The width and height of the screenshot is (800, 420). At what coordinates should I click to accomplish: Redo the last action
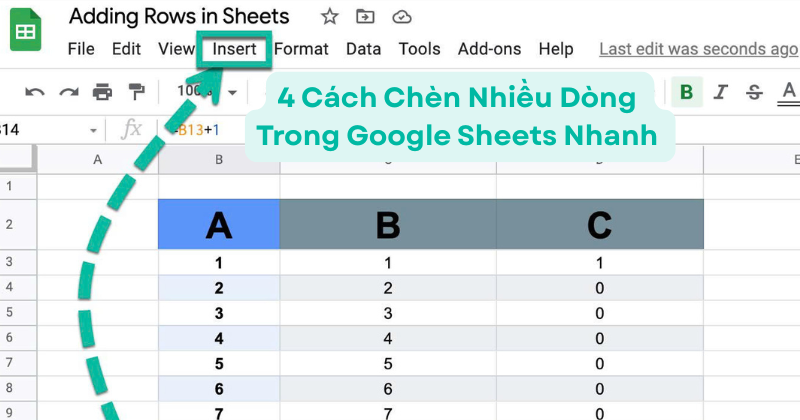[x=68, y=92]
